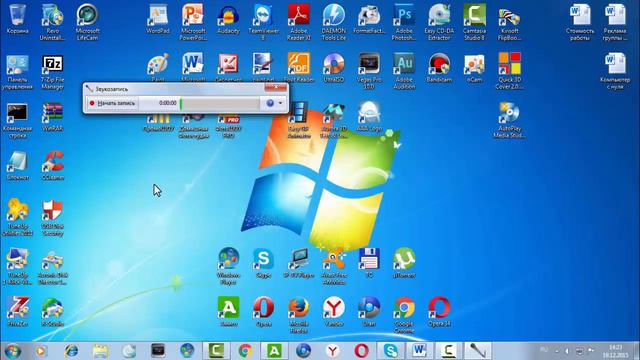Click the RU language indicator
This screenshot has height=360, width=640.
pos(544,349)
